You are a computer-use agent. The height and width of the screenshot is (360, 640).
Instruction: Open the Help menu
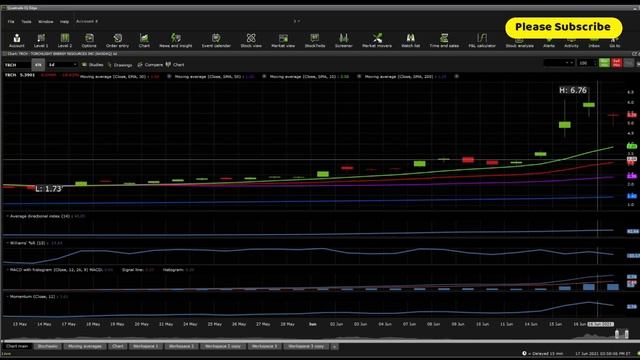pyautogui.click(x=64, y=21)
